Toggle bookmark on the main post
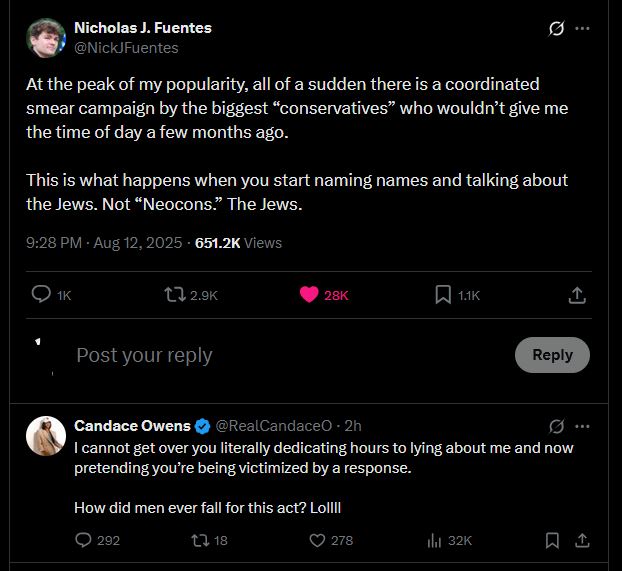The width and height of the screenshot is (622, 571). tap(443, 294)
